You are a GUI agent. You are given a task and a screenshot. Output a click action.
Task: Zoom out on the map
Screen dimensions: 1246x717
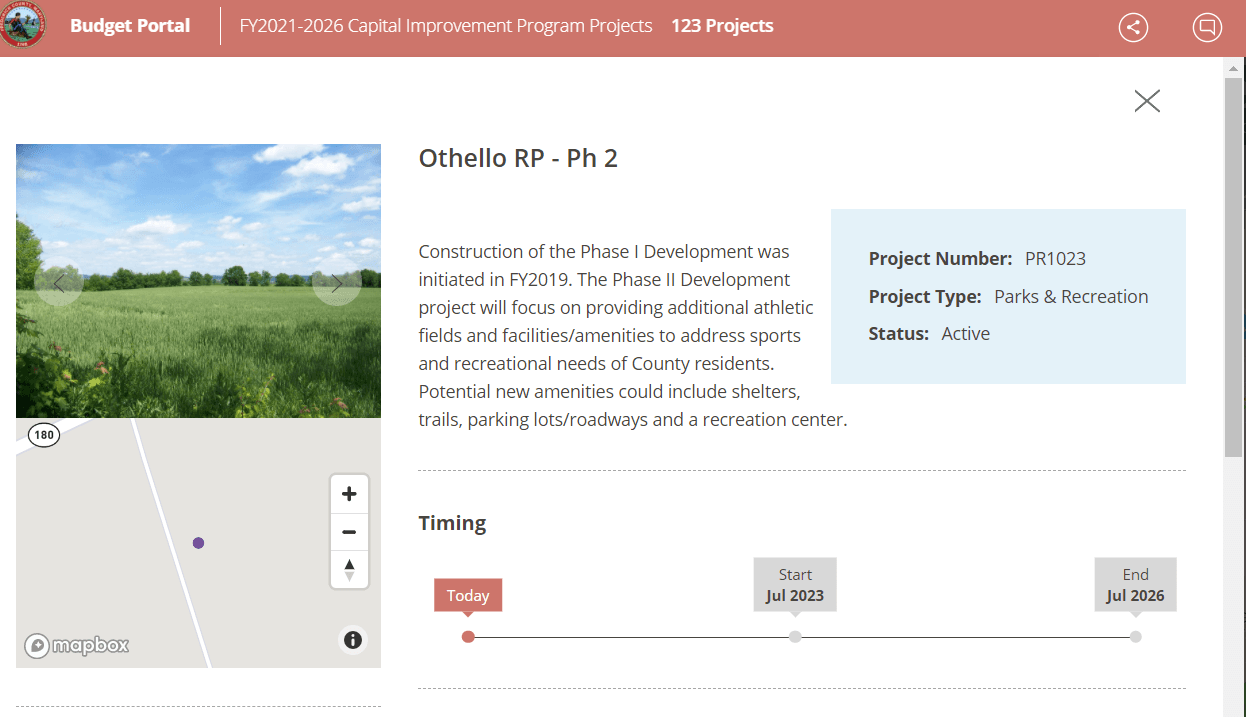[x=349, y=532]
